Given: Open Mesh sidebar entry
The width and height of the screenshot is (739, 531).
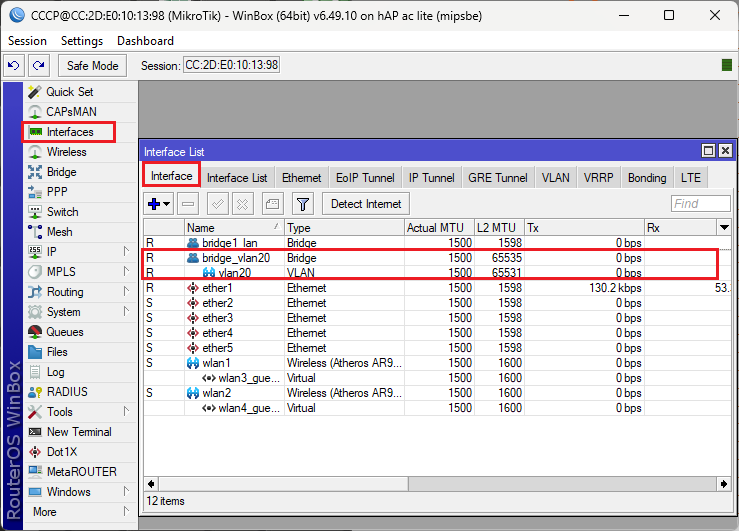Looking at the screenshot, I should [x=59, y=232].
